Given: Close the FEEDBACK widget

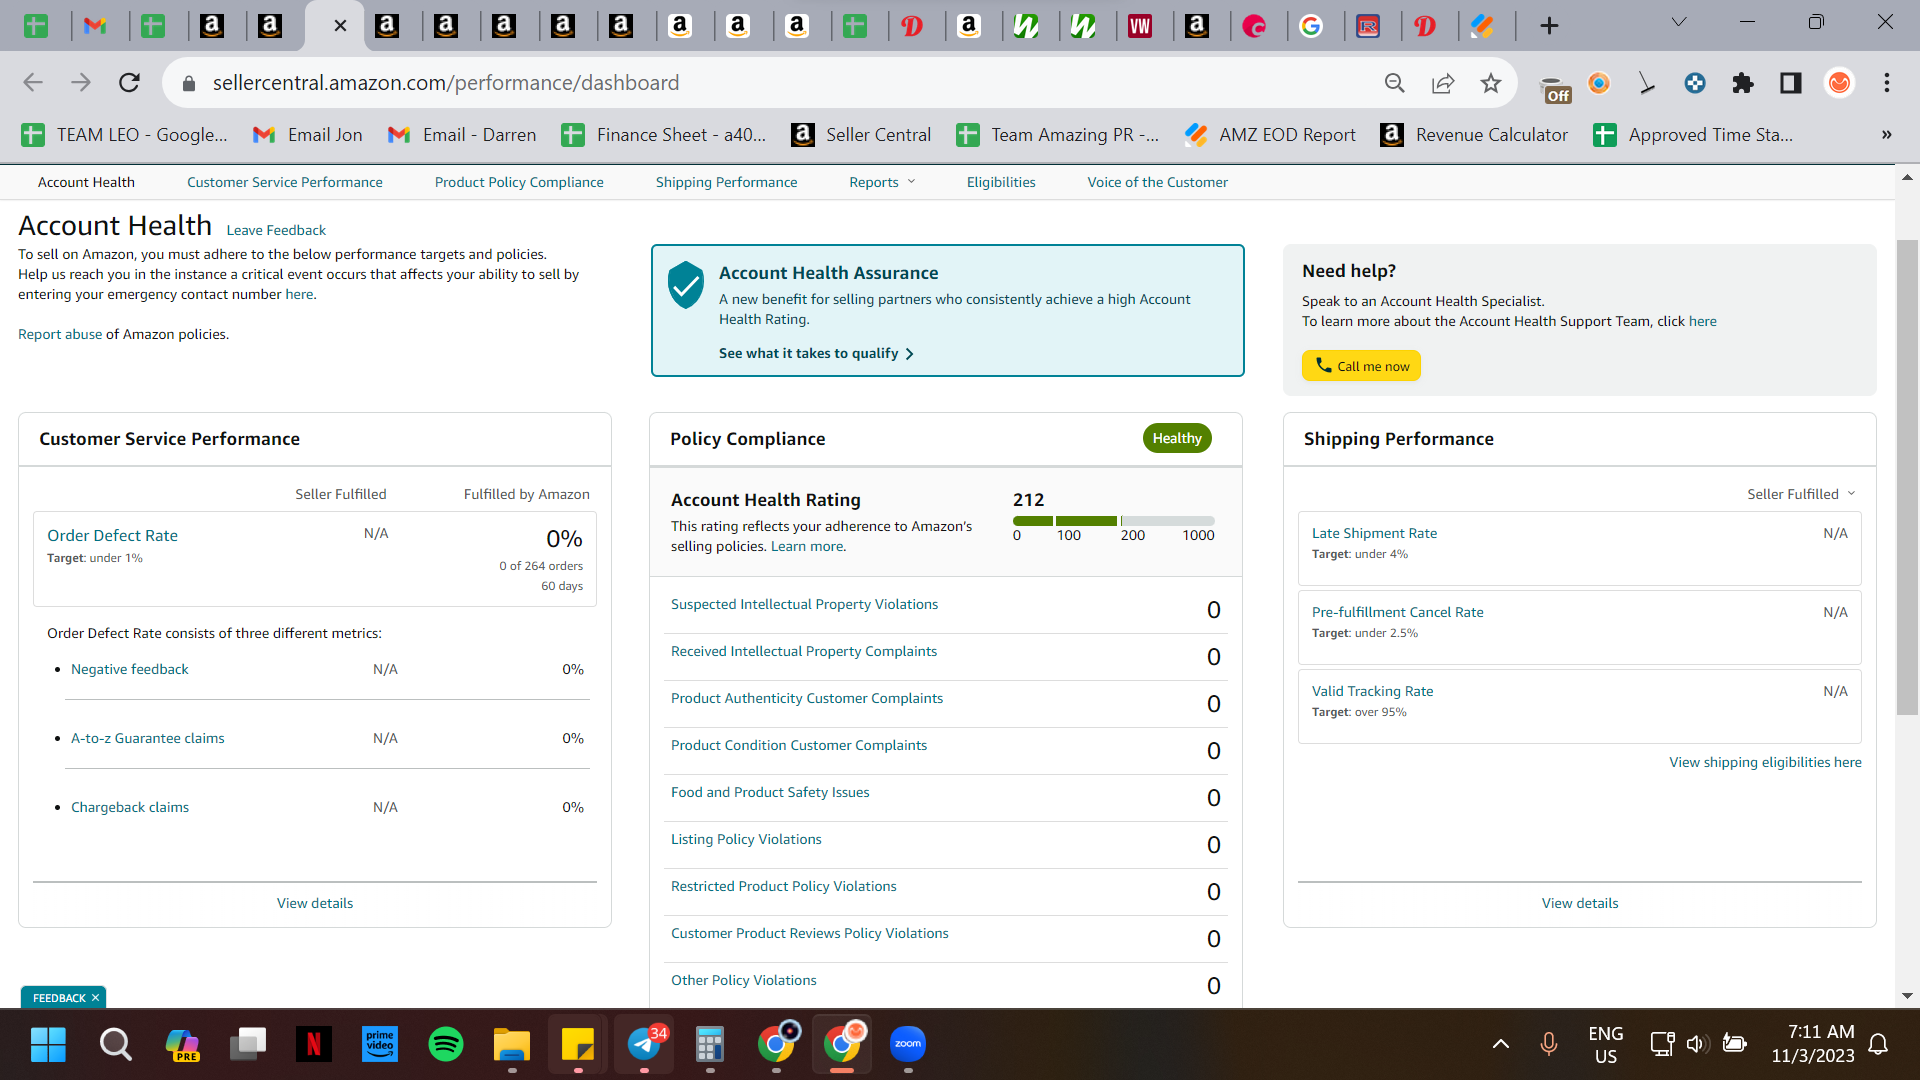Looking at the screenshot, I should [x=96, y=998].
